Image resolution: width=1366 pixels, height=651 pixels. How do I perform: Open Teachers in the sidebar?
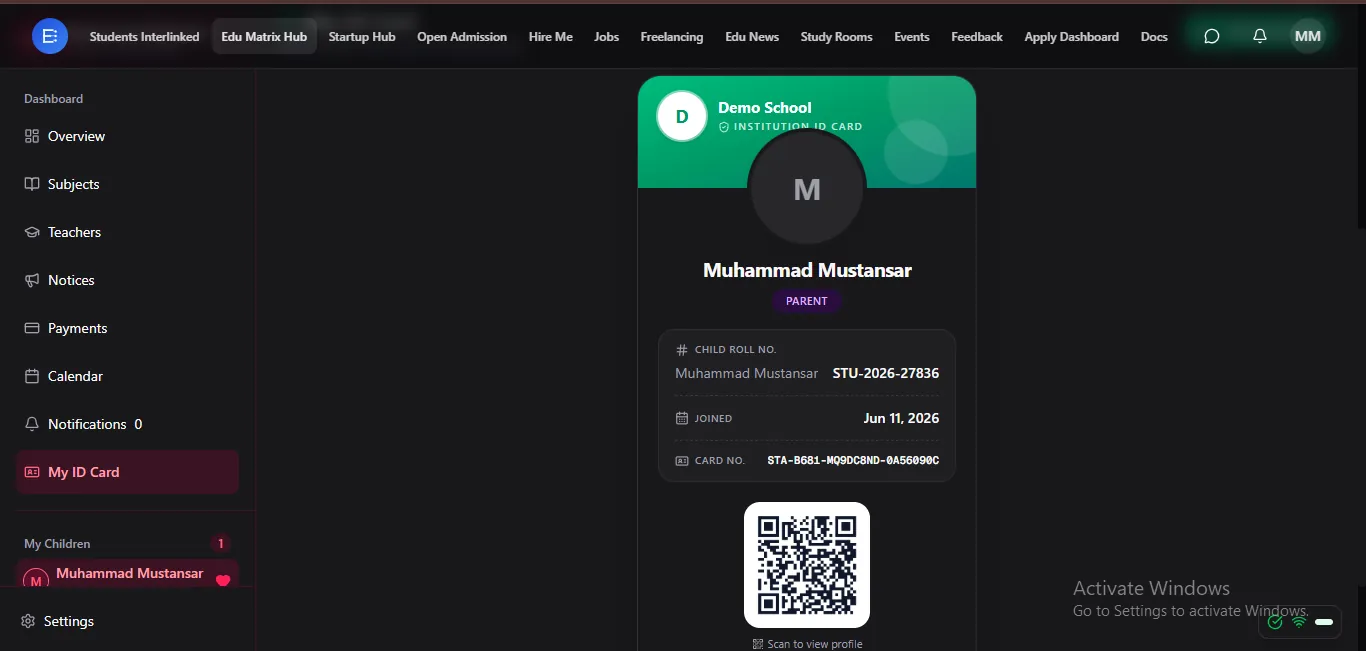point(127,232)
